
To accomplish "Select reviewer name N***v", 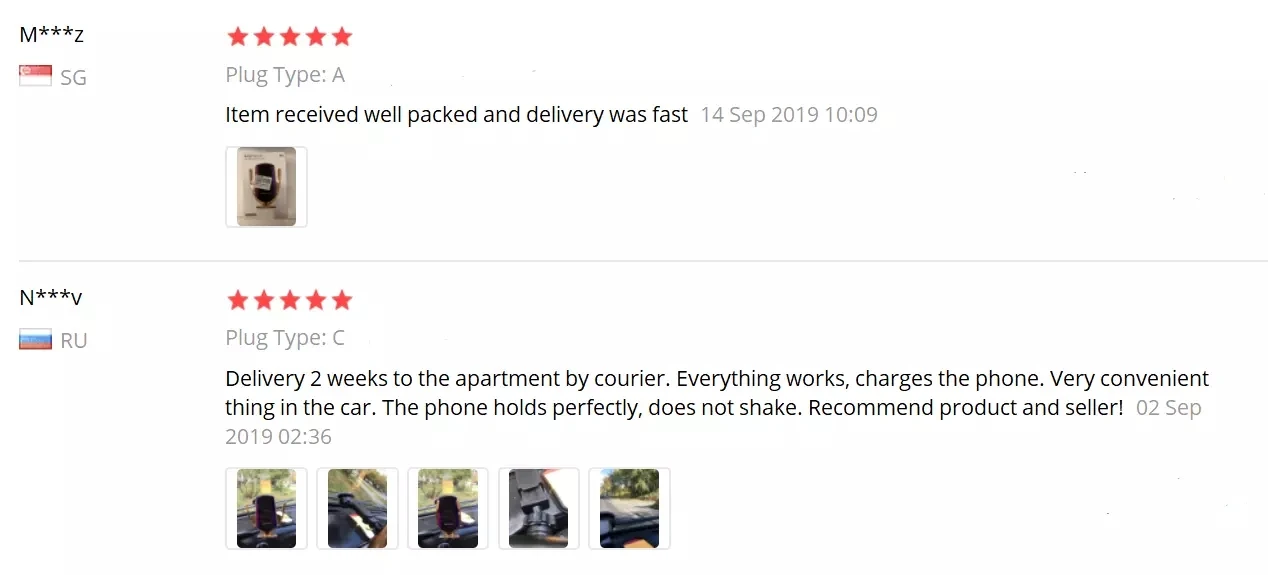I will click(x=51, y=297).
